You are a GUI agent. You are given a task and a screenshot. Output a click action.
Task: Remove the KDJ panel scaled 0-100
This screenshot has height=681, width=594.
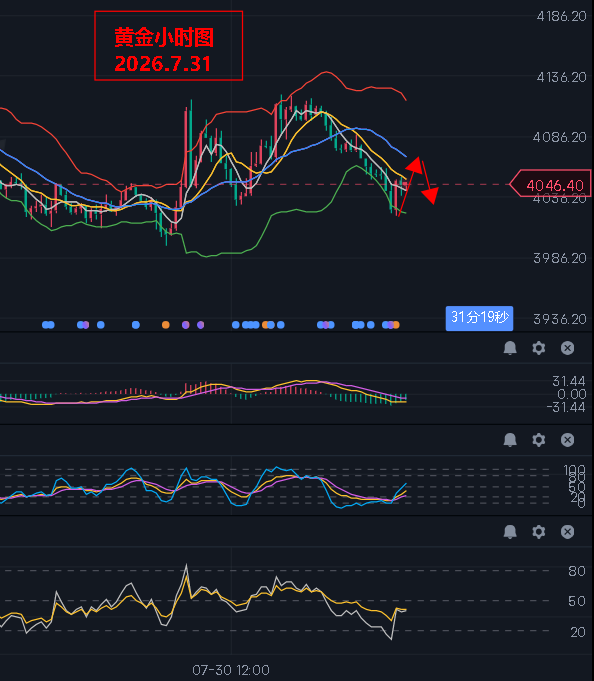pos(567,440)
